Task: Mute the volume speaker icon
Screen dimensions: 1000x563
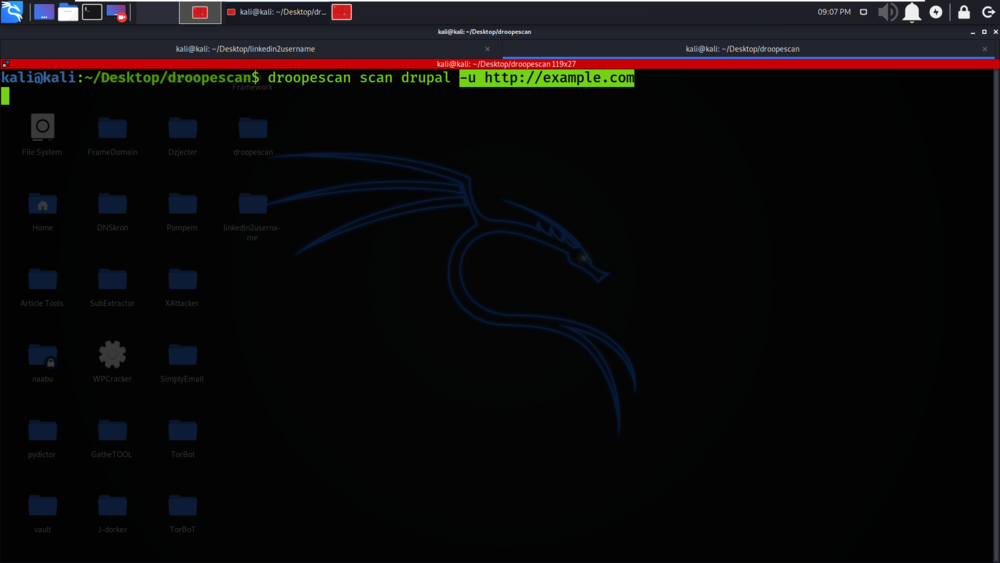Action: (887, 12)
